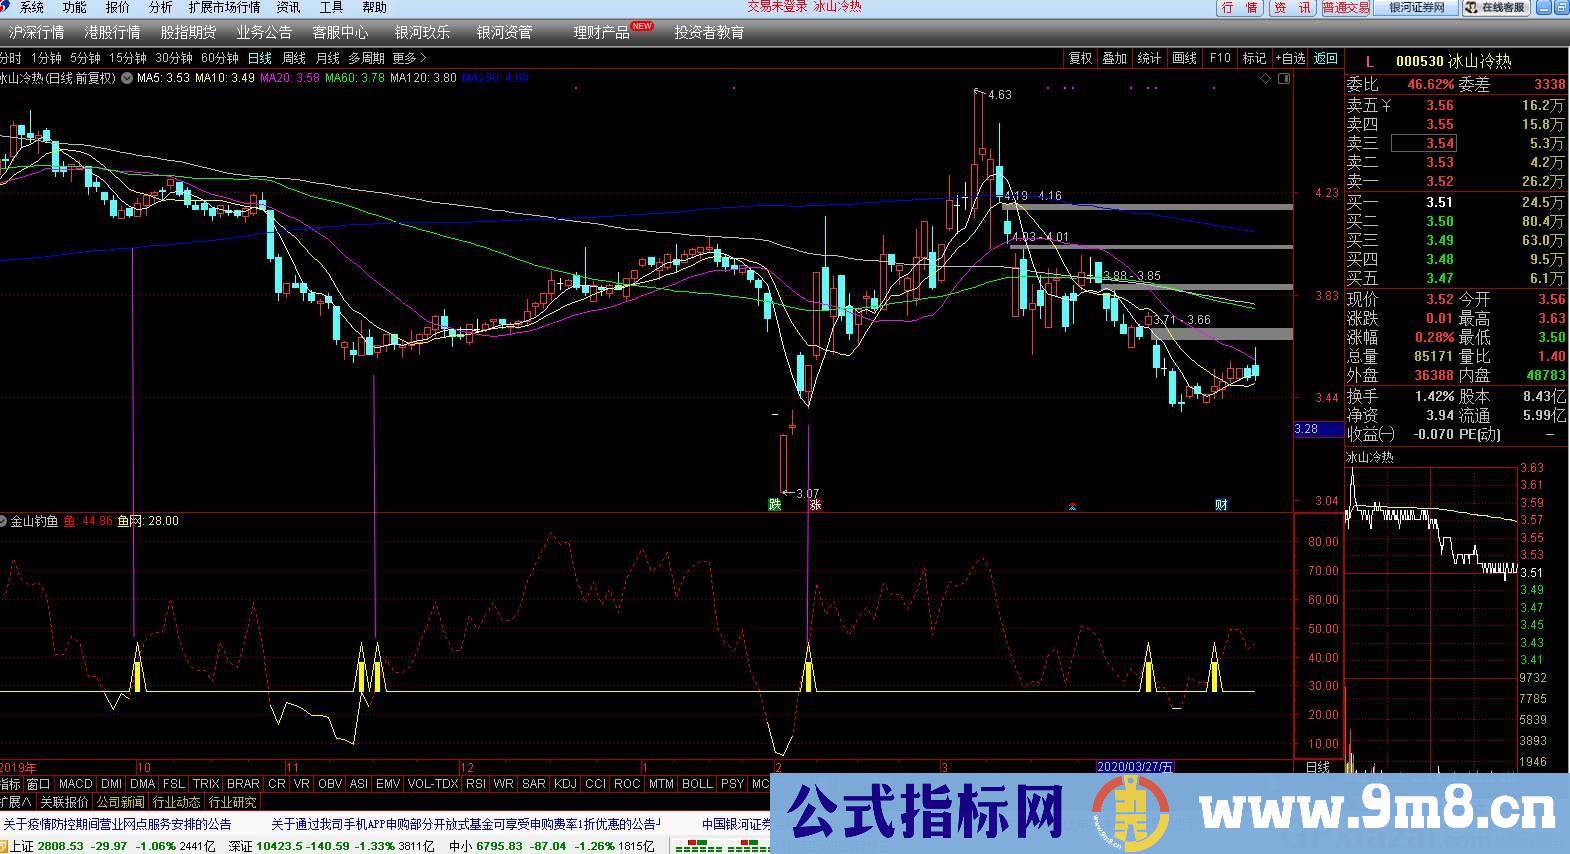Open the pandemic service notice announcement link
Screen dimensions: 1570x854
[118, 825]
